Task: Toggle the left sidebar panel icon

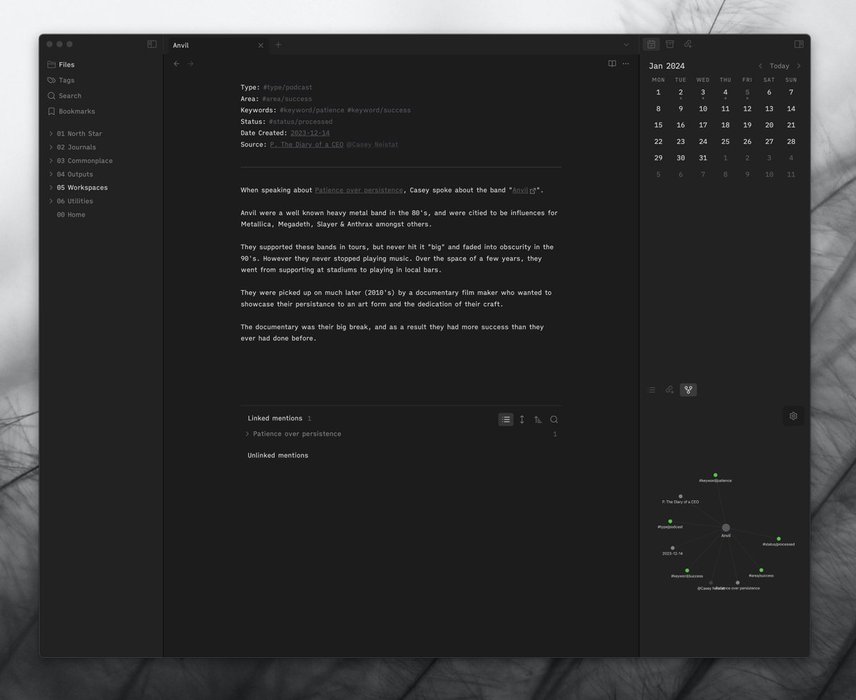Action: (x=152, y=44)
